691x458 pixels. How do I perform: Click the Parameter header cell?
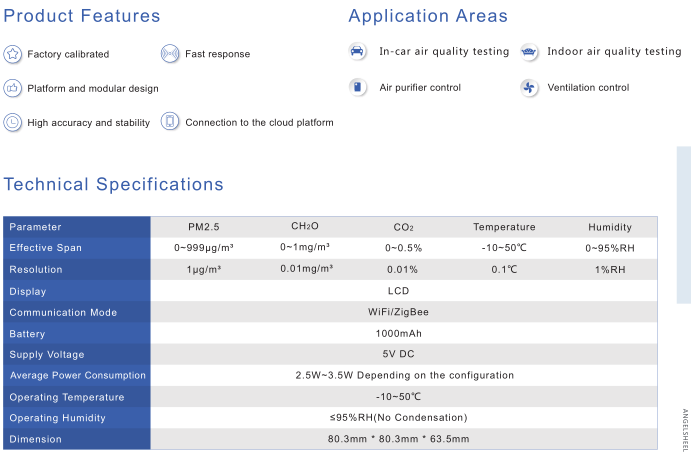click(77, 227)
